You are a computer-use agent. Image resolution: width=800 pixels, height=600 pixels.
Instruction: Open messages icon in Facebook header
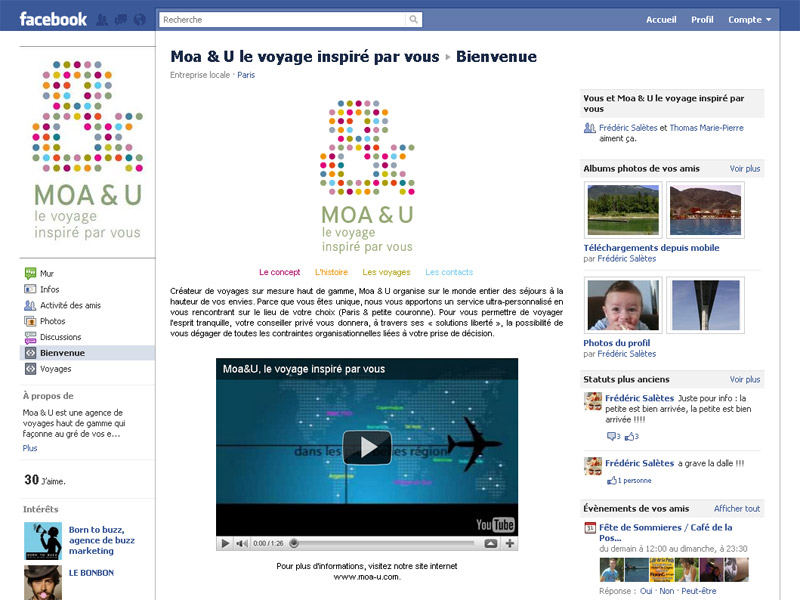coord(120,19)
